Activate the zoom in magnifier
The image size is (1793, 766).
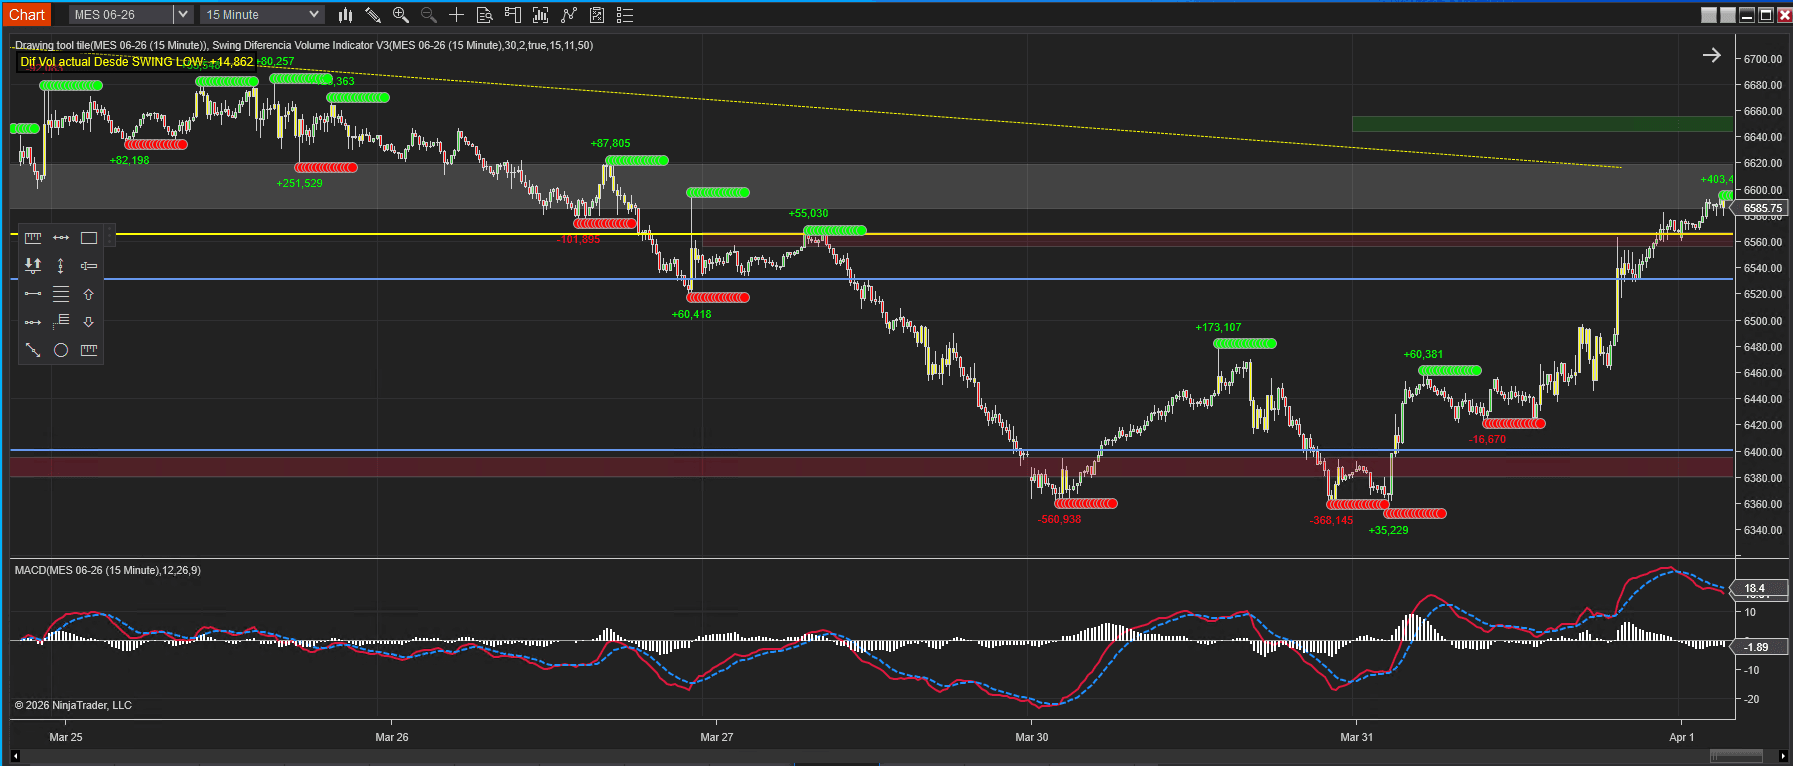point(401,15)
